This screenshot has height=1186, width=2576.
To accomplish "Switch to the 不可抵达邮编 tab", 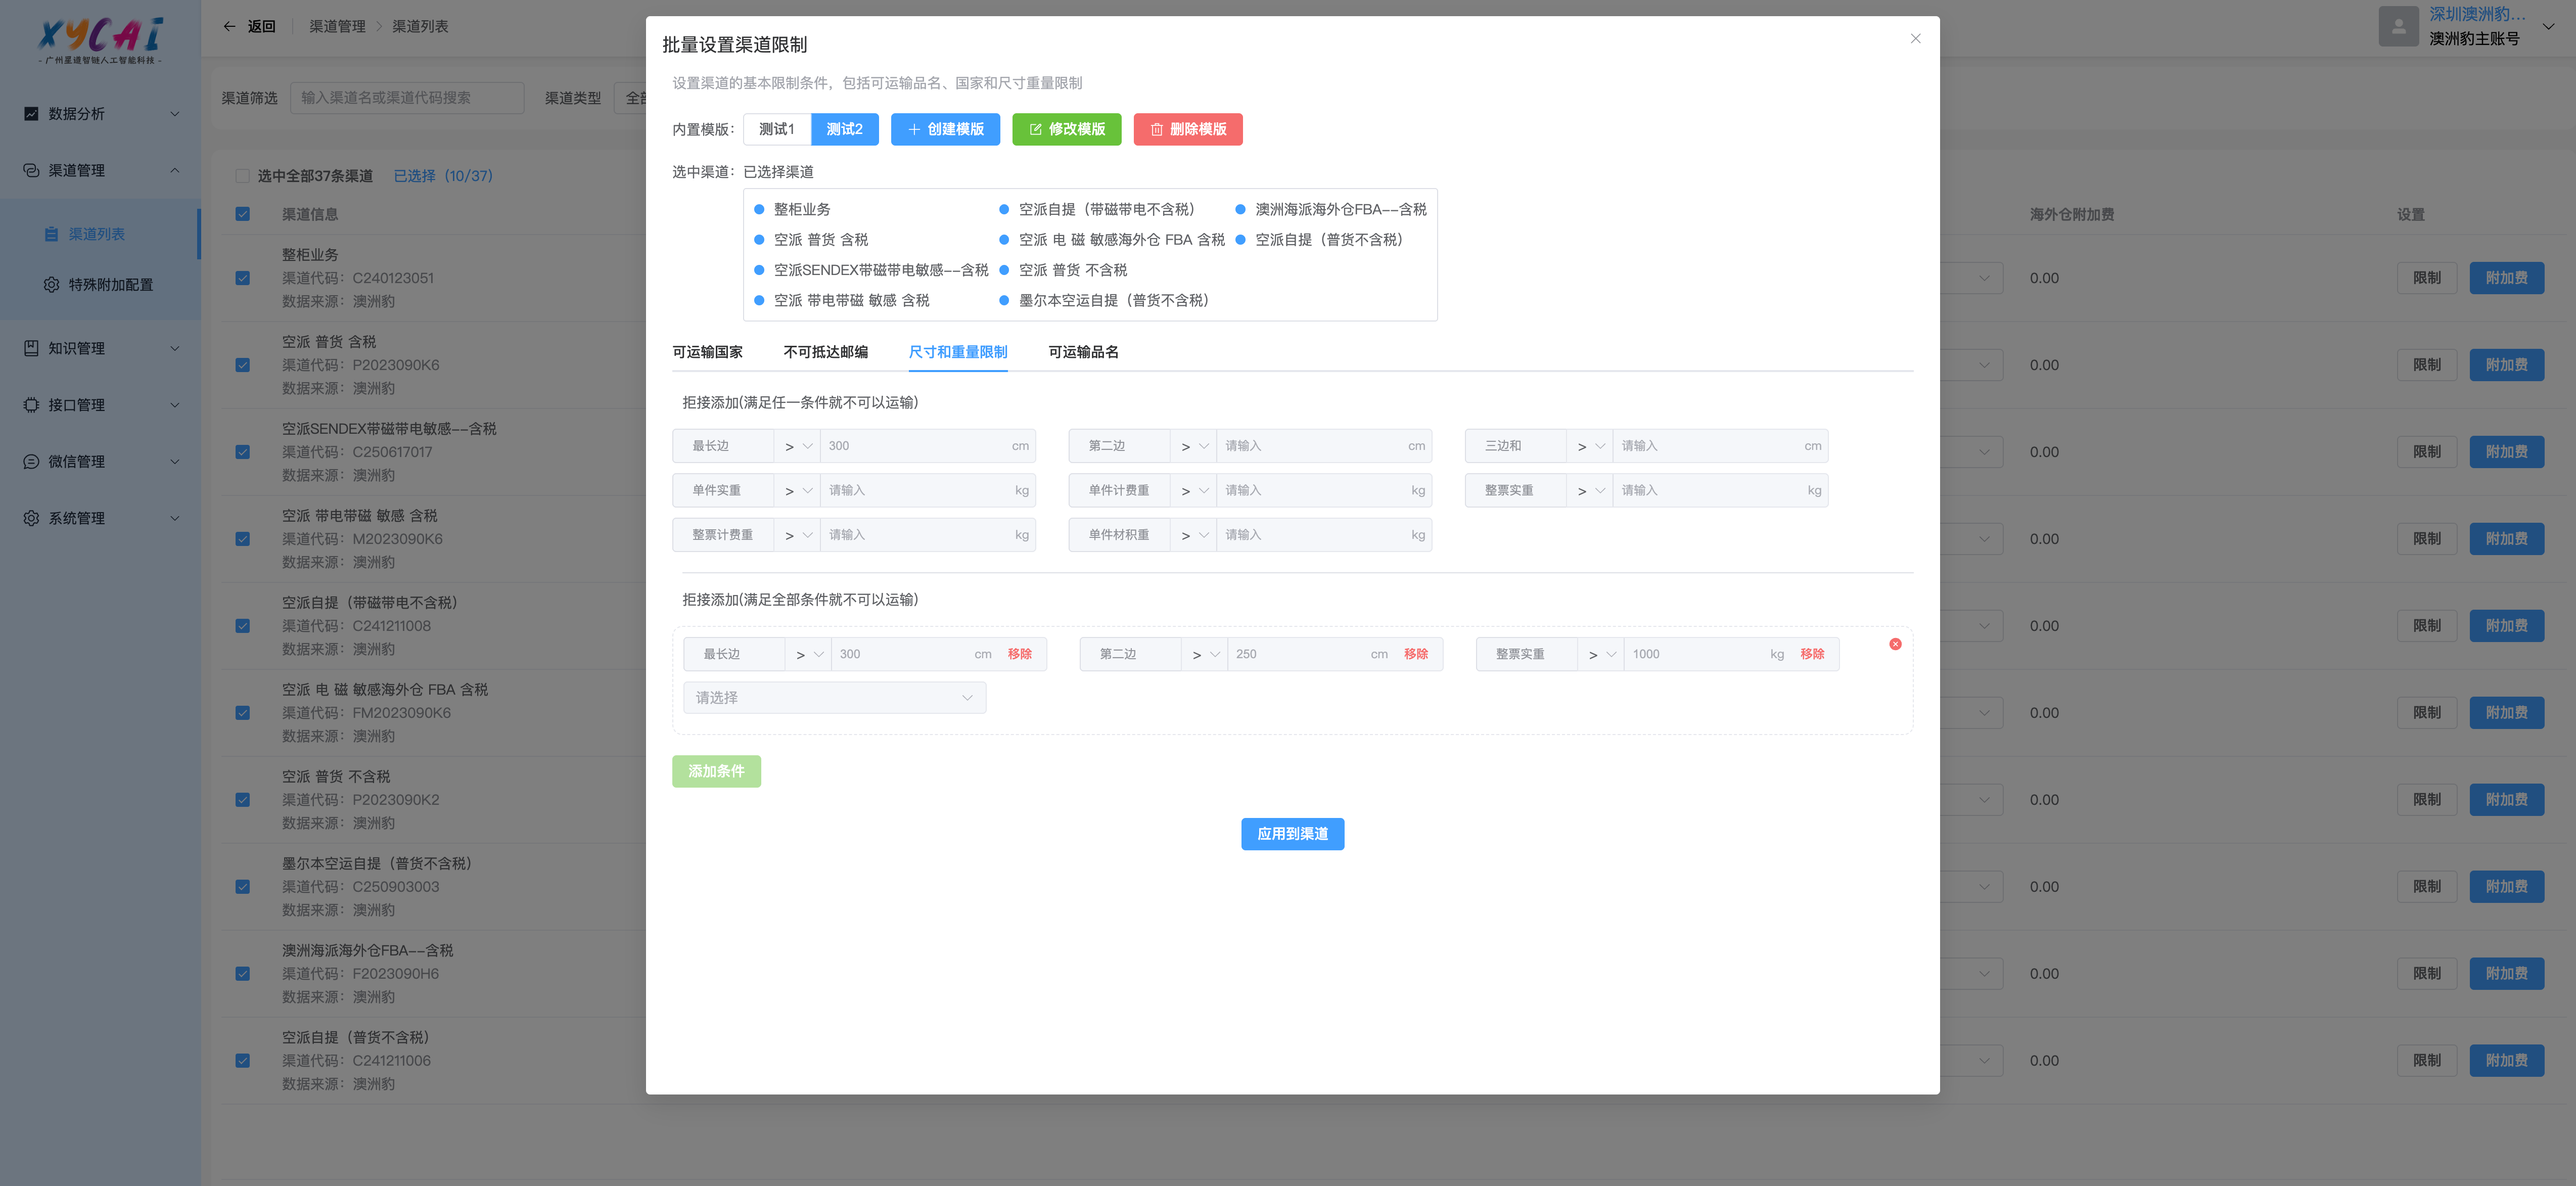I will click(825, 352).
